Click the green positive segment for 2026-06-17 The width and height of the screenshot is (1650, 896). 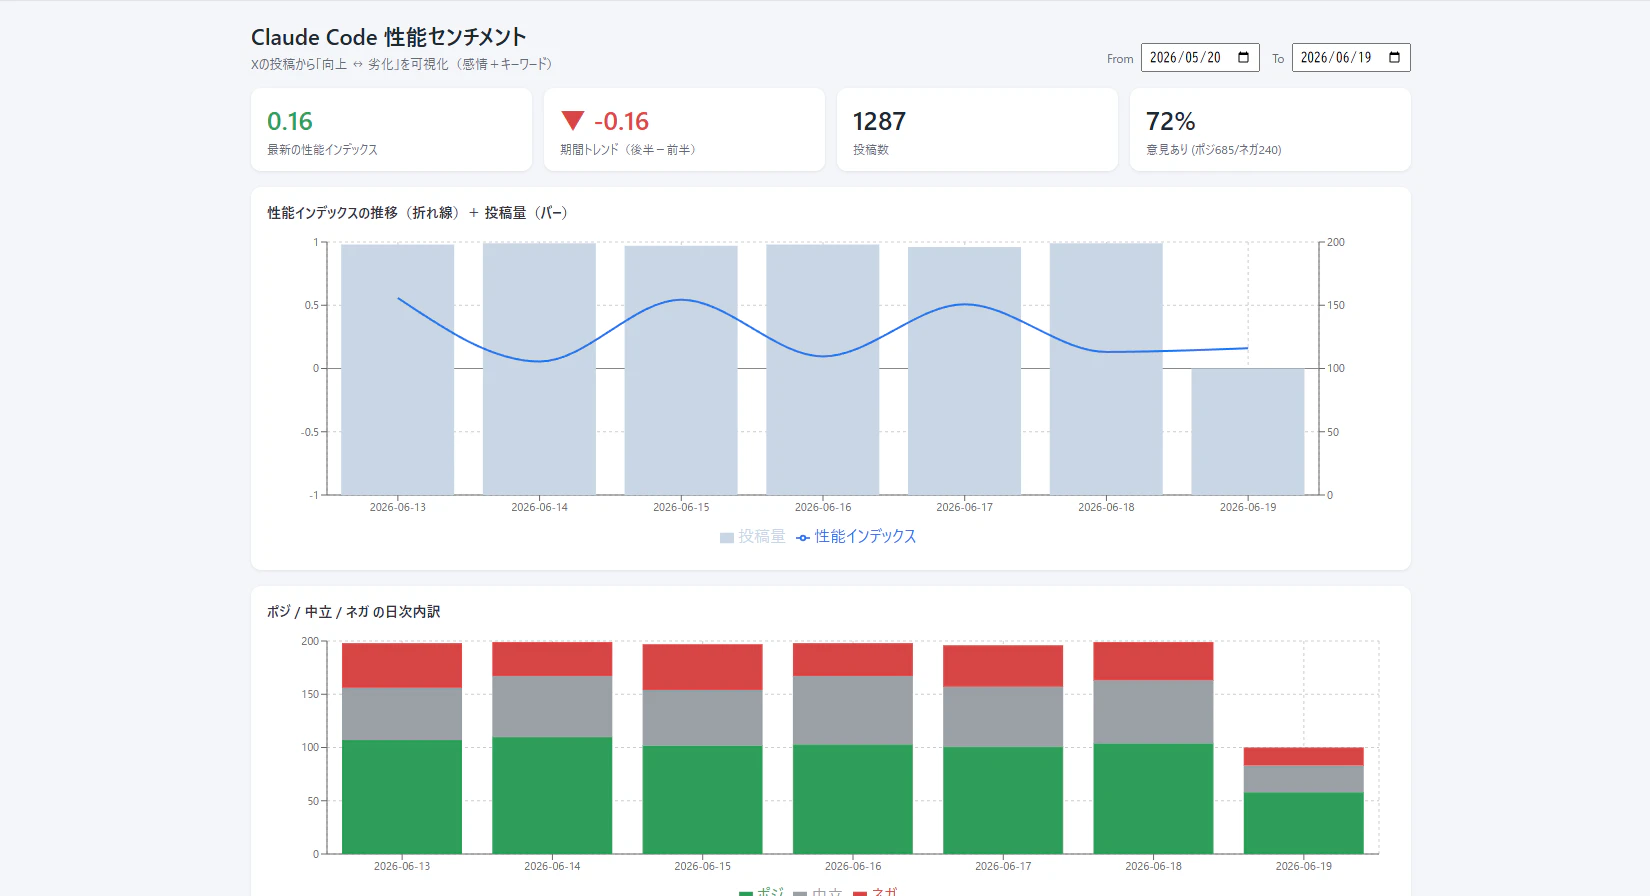pos(1003,801)
